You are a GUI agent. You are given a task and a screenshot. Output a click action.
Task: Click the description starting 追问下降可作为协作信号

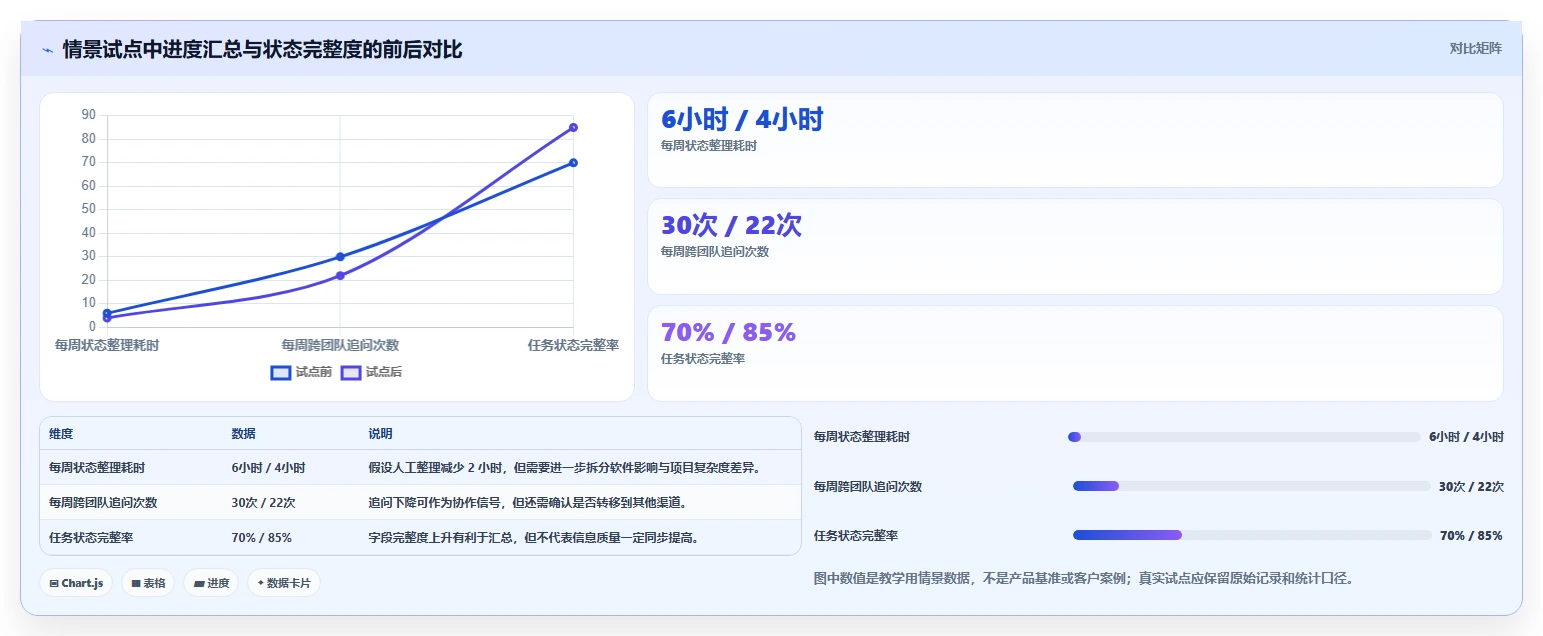(x=527, y=503)
